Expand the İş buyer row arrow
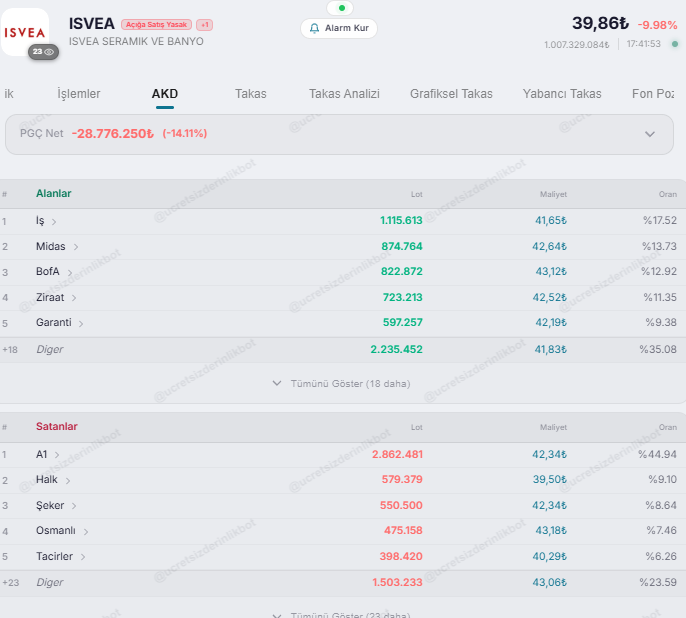The image size is (686, 618). point(54,222)
